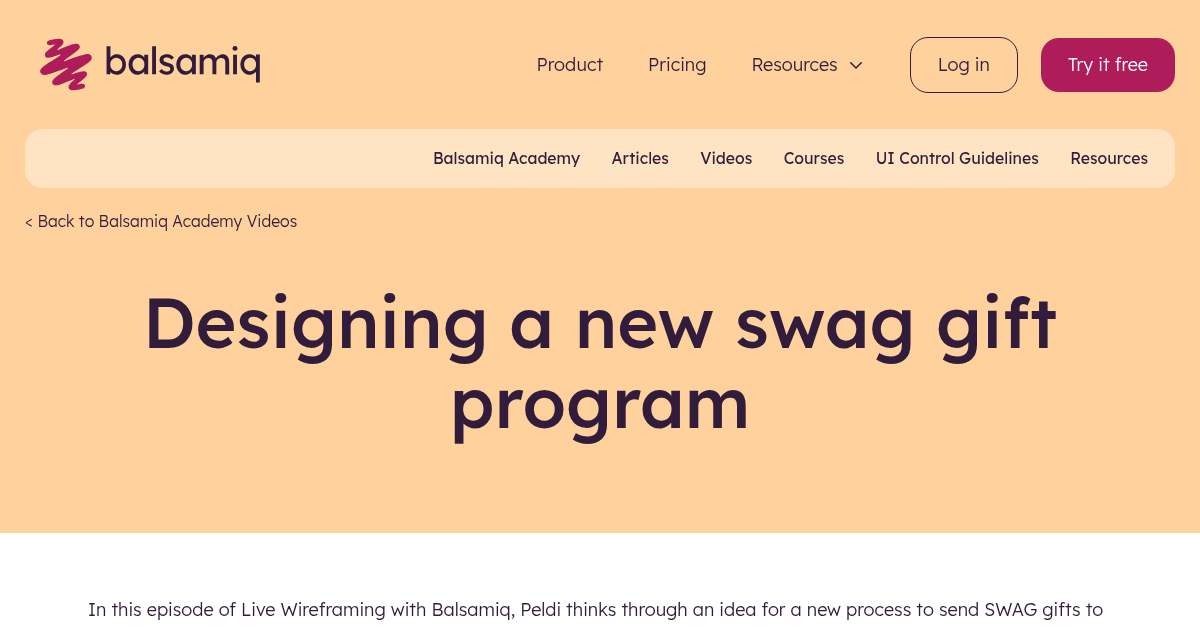
Task: Follow the Back to Balsamiq Academy Videos link
Action: [161, 221]
